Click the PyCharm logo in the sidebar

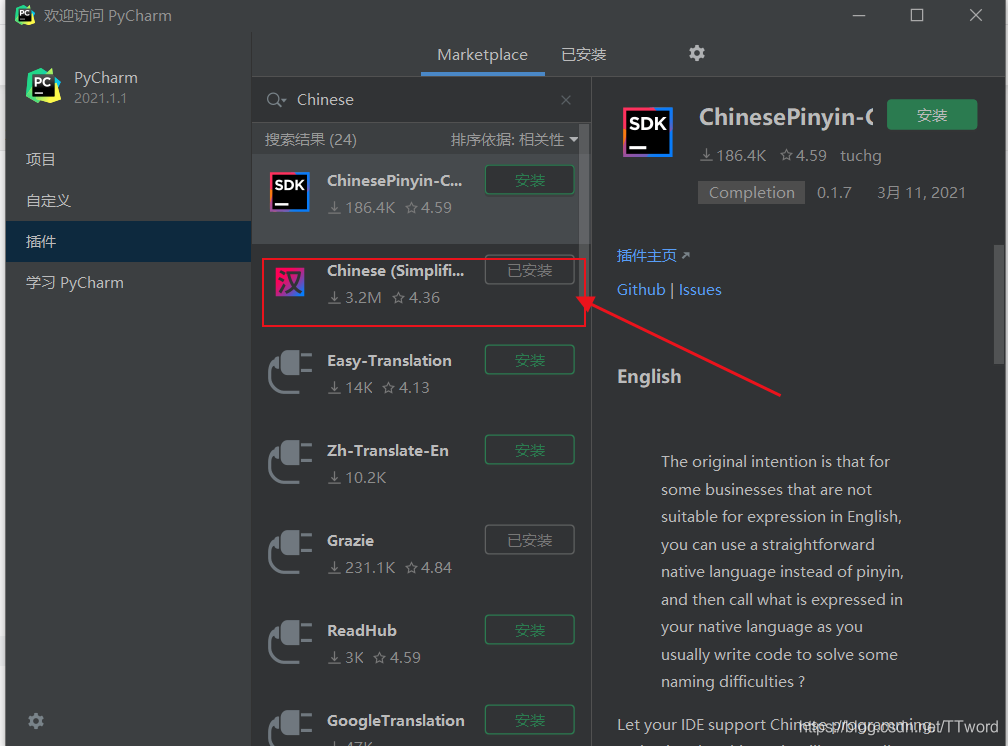(x=43, y=86)
